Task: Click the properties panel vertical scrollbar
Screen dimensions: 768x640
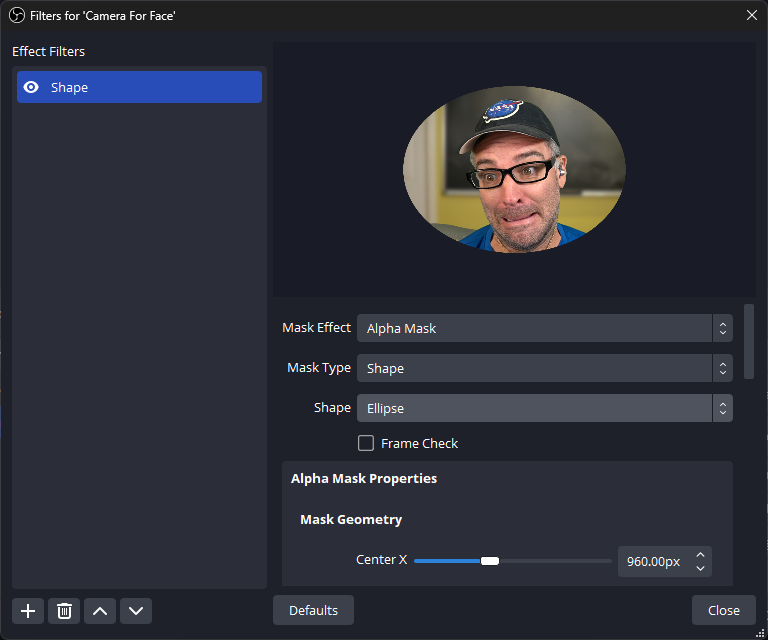Action: click(x=749, y=342)
